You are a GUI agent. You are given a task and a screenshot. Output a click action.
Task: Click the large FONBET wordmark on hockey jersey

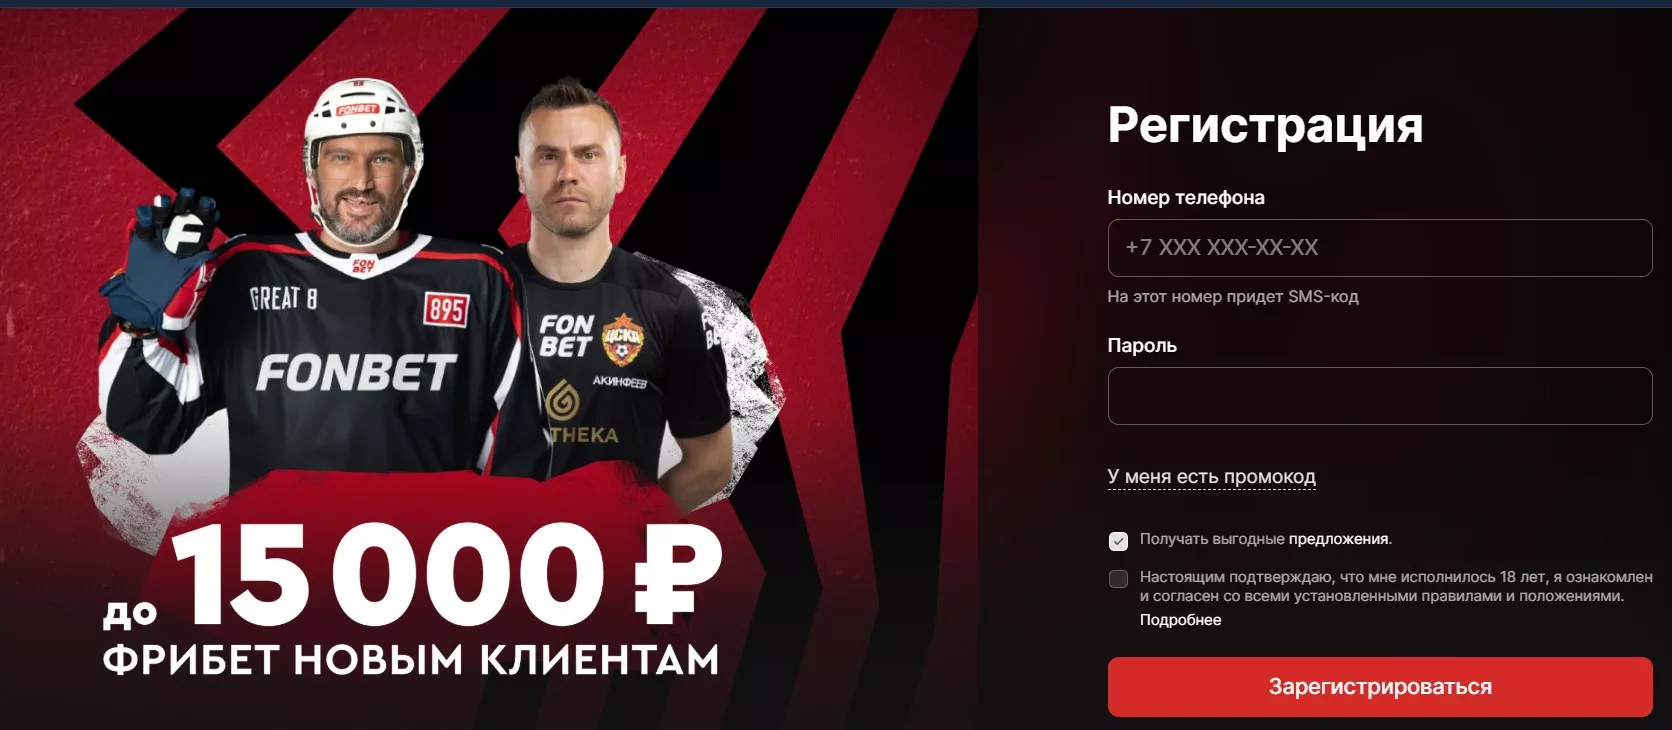click(356, 373)
